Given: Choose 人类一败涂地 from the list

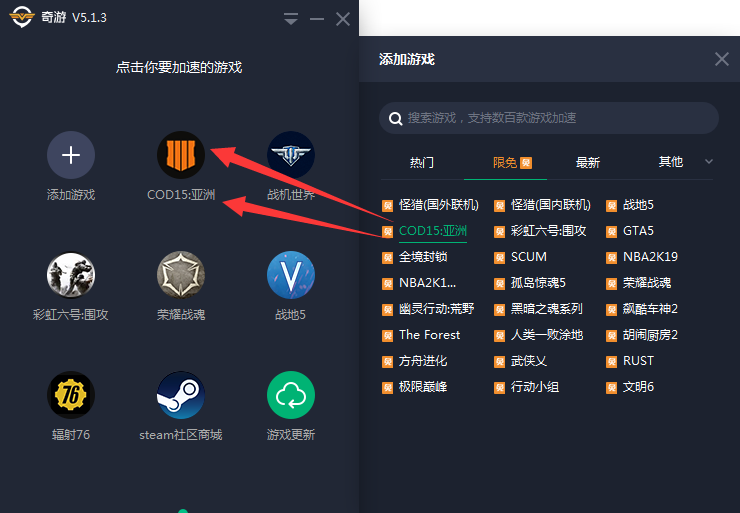Looking at the screenshot, I should tap(547, 335).
